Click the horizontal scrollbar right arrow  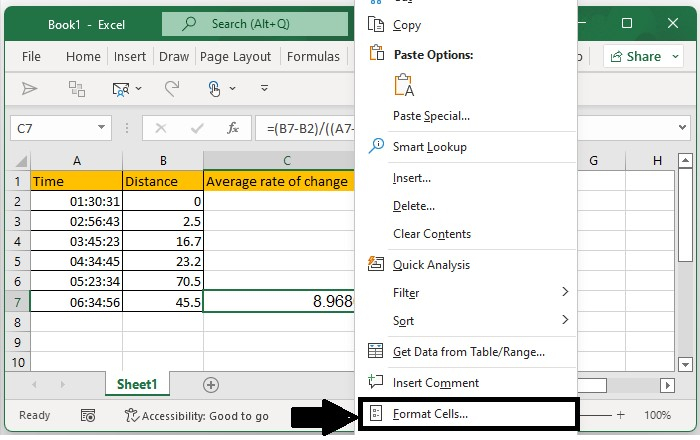point(667,385)
